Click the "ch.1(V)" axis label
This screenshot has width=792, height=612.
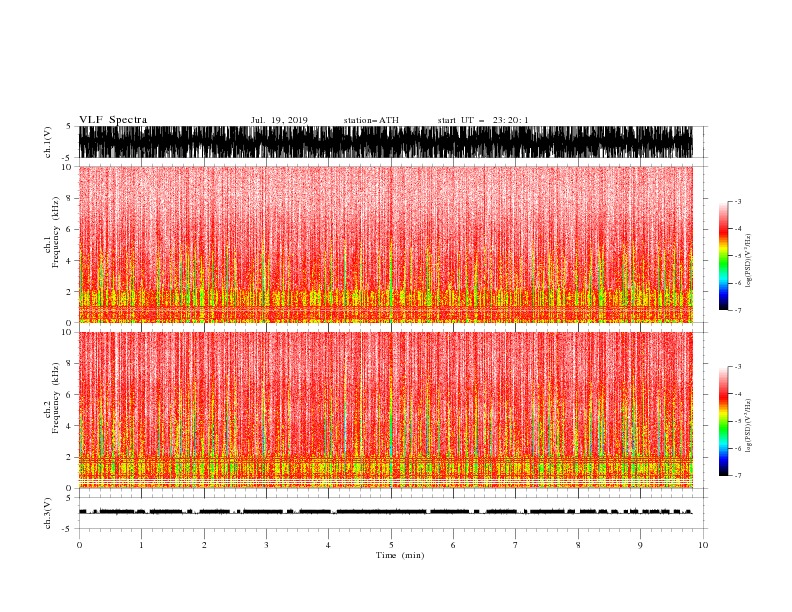pyautogui.click(x=48, y=142)
